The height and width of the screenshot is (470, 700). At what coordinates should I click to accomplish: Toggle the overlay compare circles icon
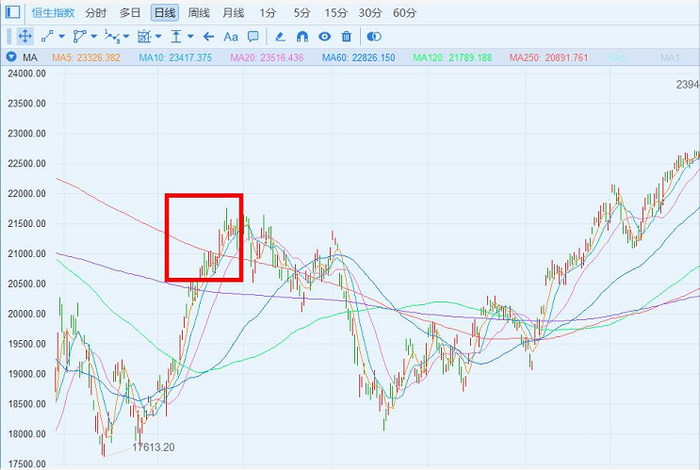pyautogui.click(x=374, y=37)
